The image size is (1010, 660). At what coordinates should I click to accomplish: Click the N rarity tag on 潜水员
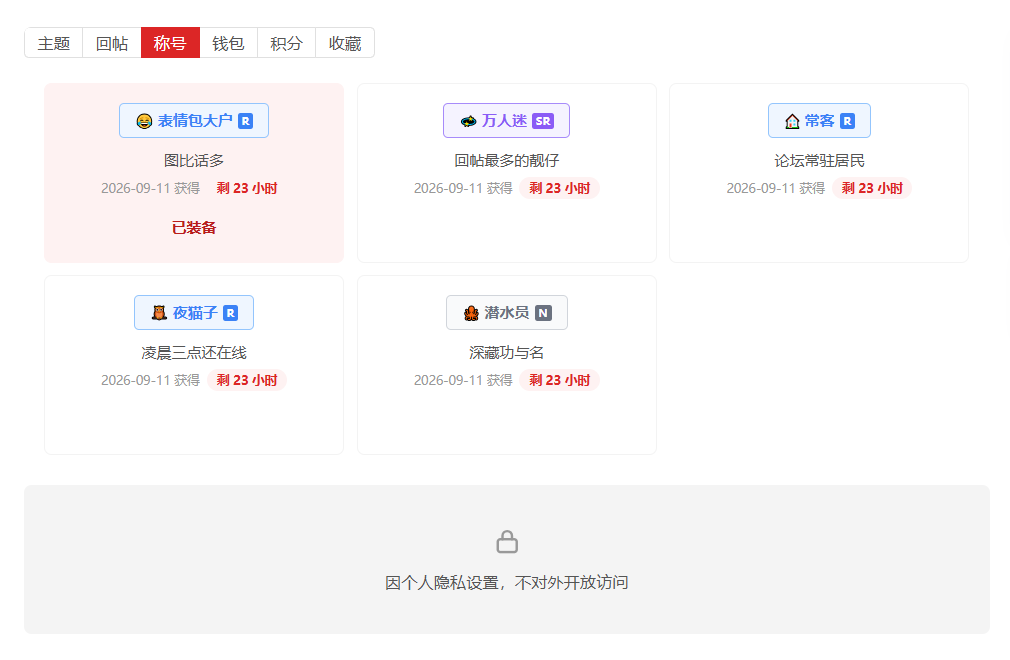click(x=544, y=313)
